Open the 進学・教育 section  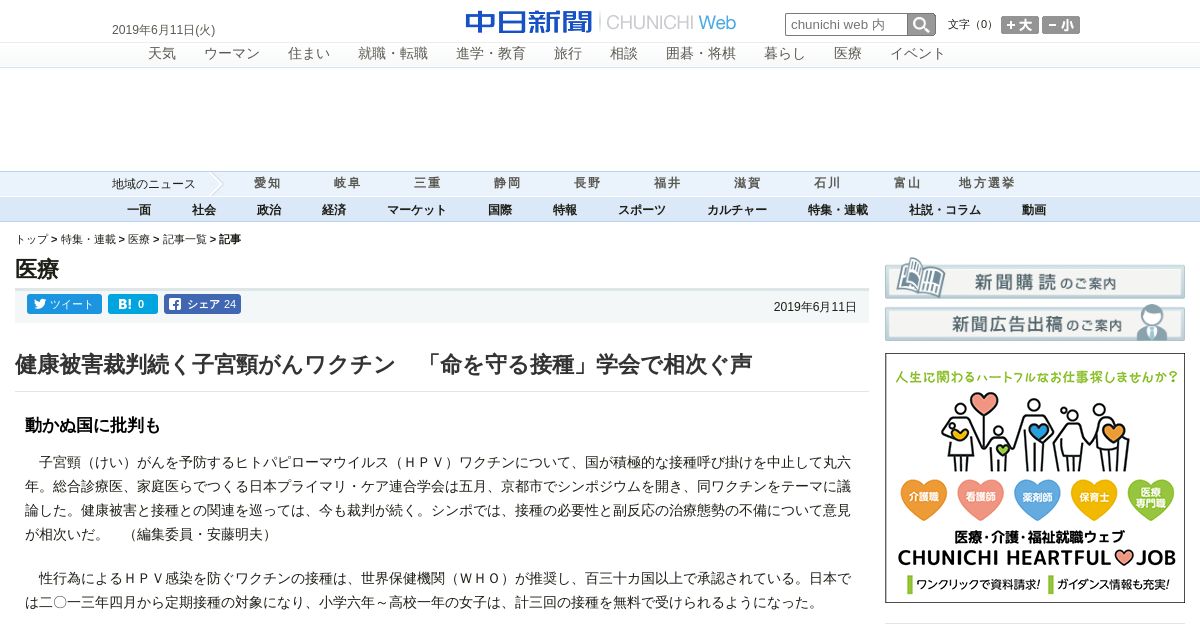(x=491, y=54)
